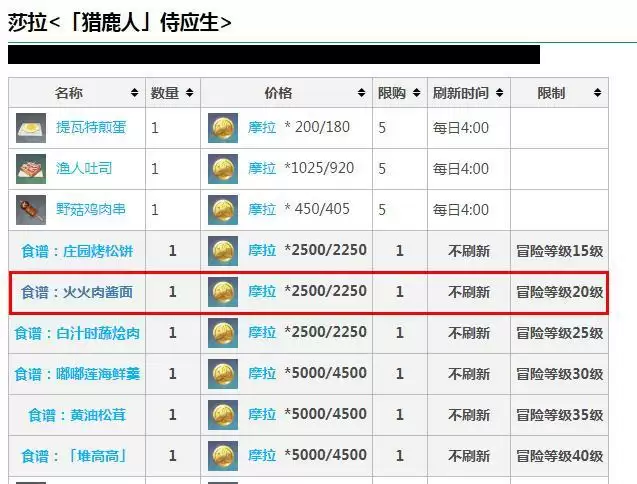Click the 提瓦特煎蛋 dish icon

click(31, 128)
